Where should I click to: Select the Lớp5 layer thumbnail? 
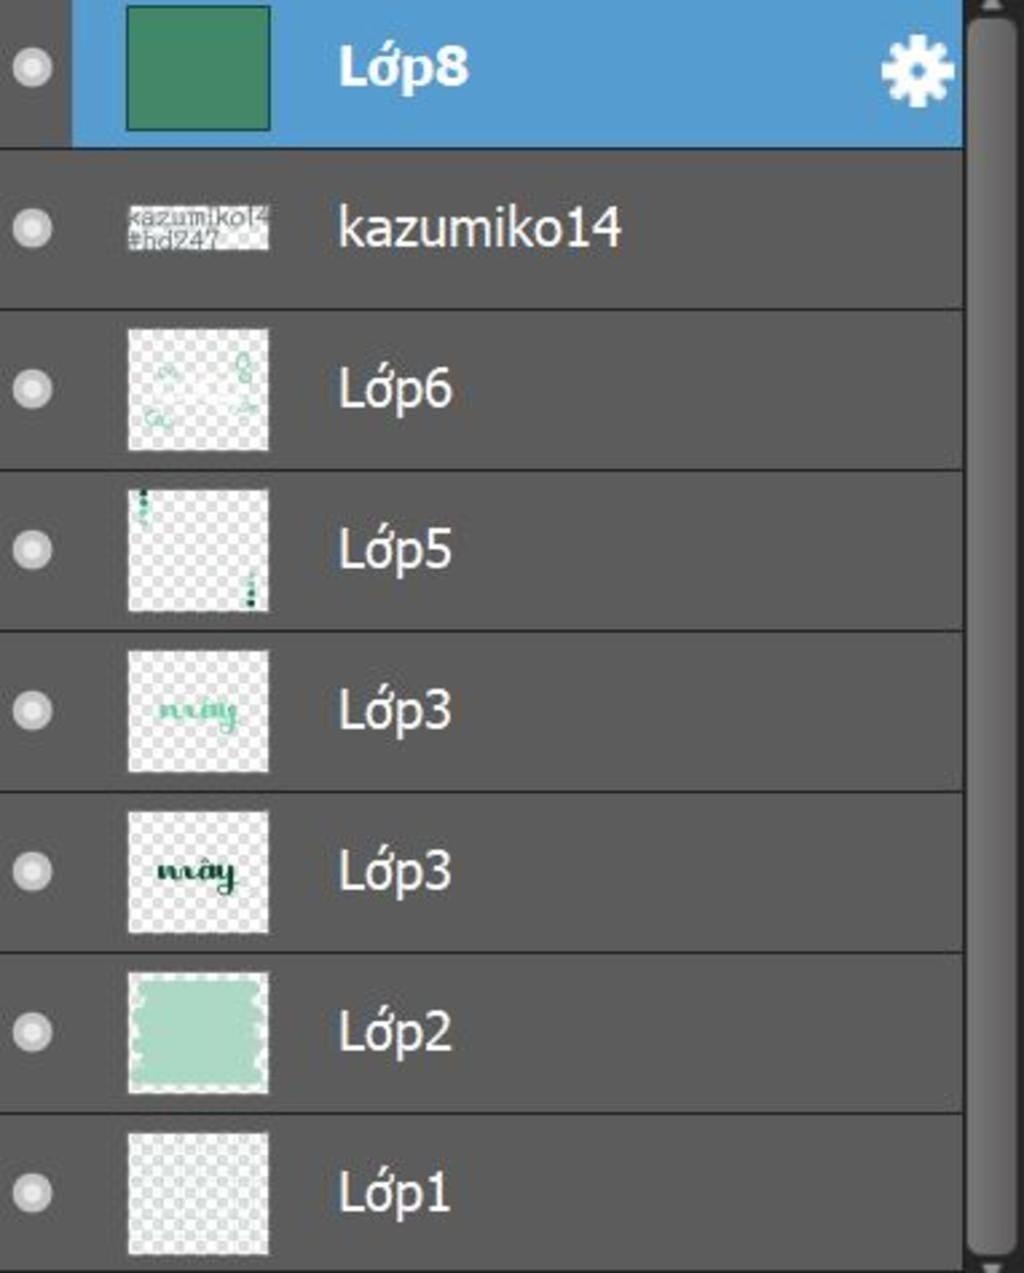pos(198,549)
